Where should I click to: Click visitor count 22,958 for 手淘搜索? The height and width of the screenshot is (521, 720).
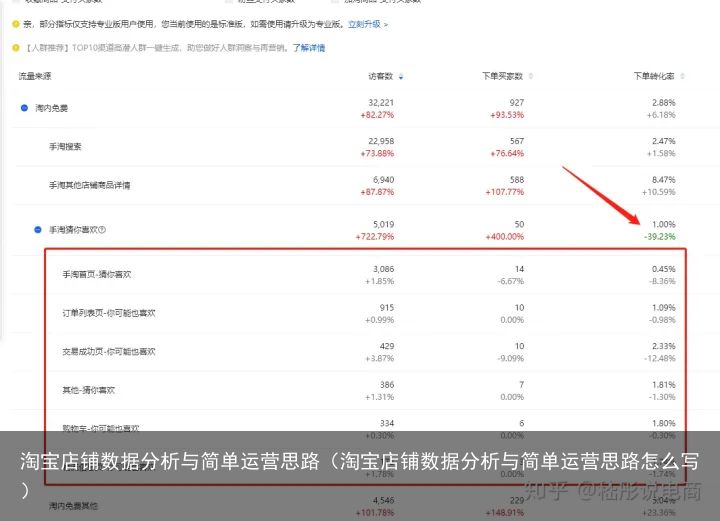click(x=381, y=141)
